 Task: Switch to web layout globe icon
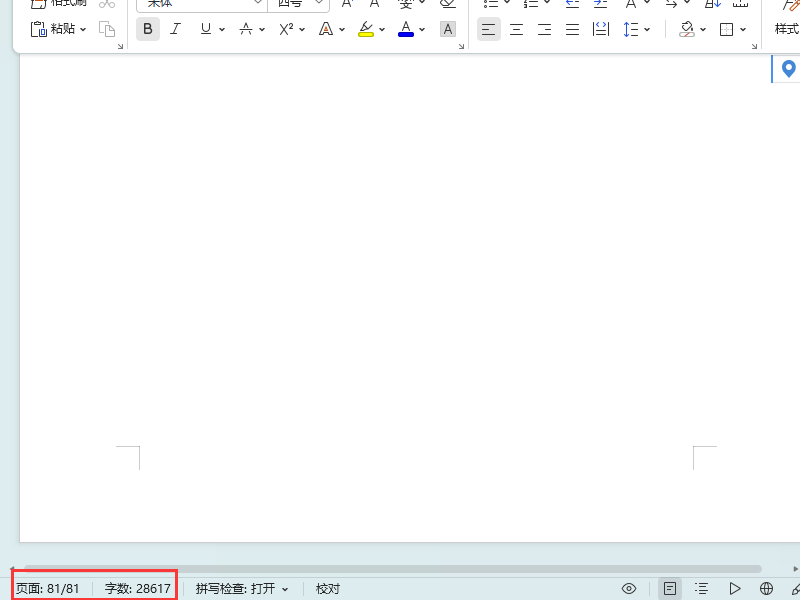pyautogui.click(x=766, y=589)
